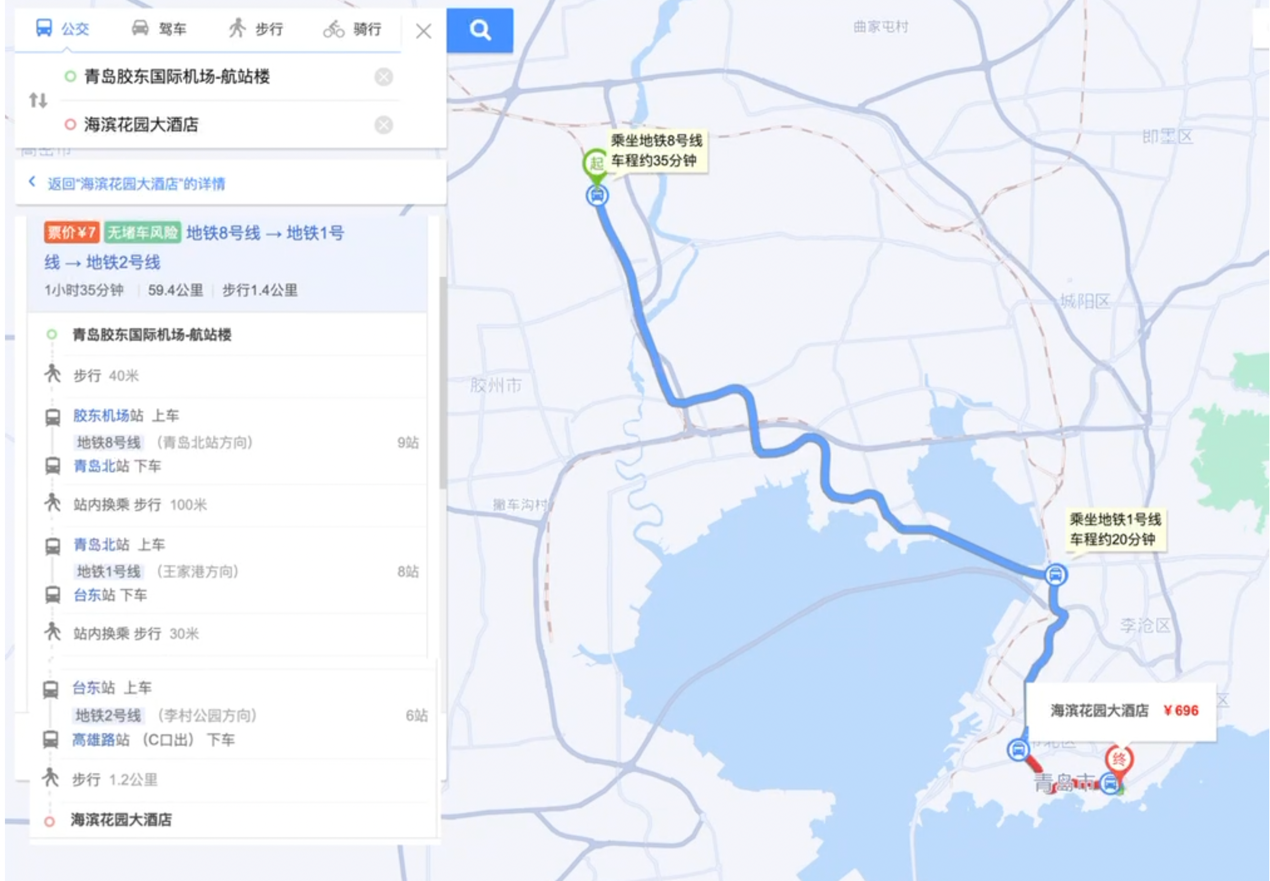Go back via 返回"海滨花园大酒店"的详情 link
1270x881 pixels.
point(136,184)
